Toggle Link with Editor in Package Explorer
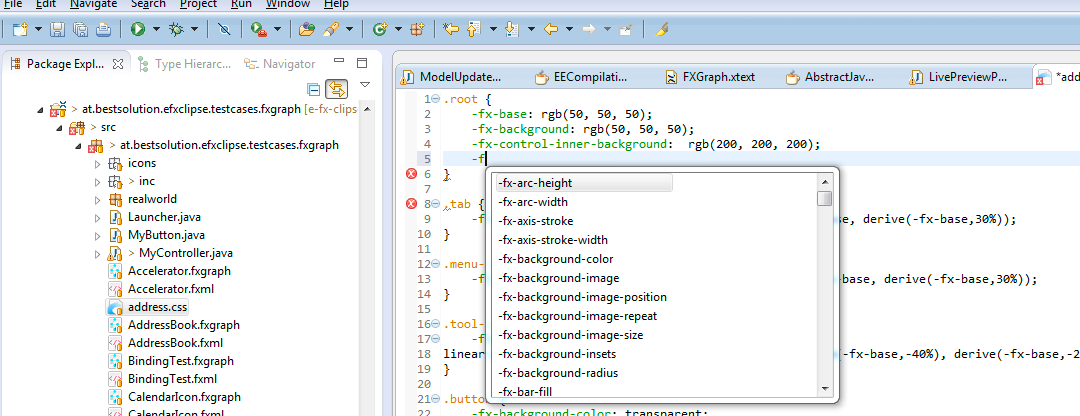1080x416 pixels. click(x=337, y=89)
